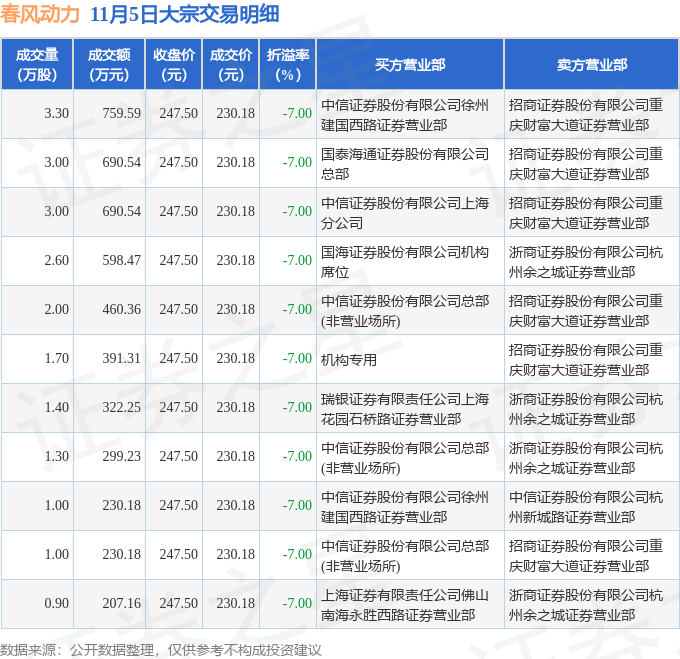Click the 买方营业部 column header
This screenshot has width=680, height=659.
(x=410, y=65)
